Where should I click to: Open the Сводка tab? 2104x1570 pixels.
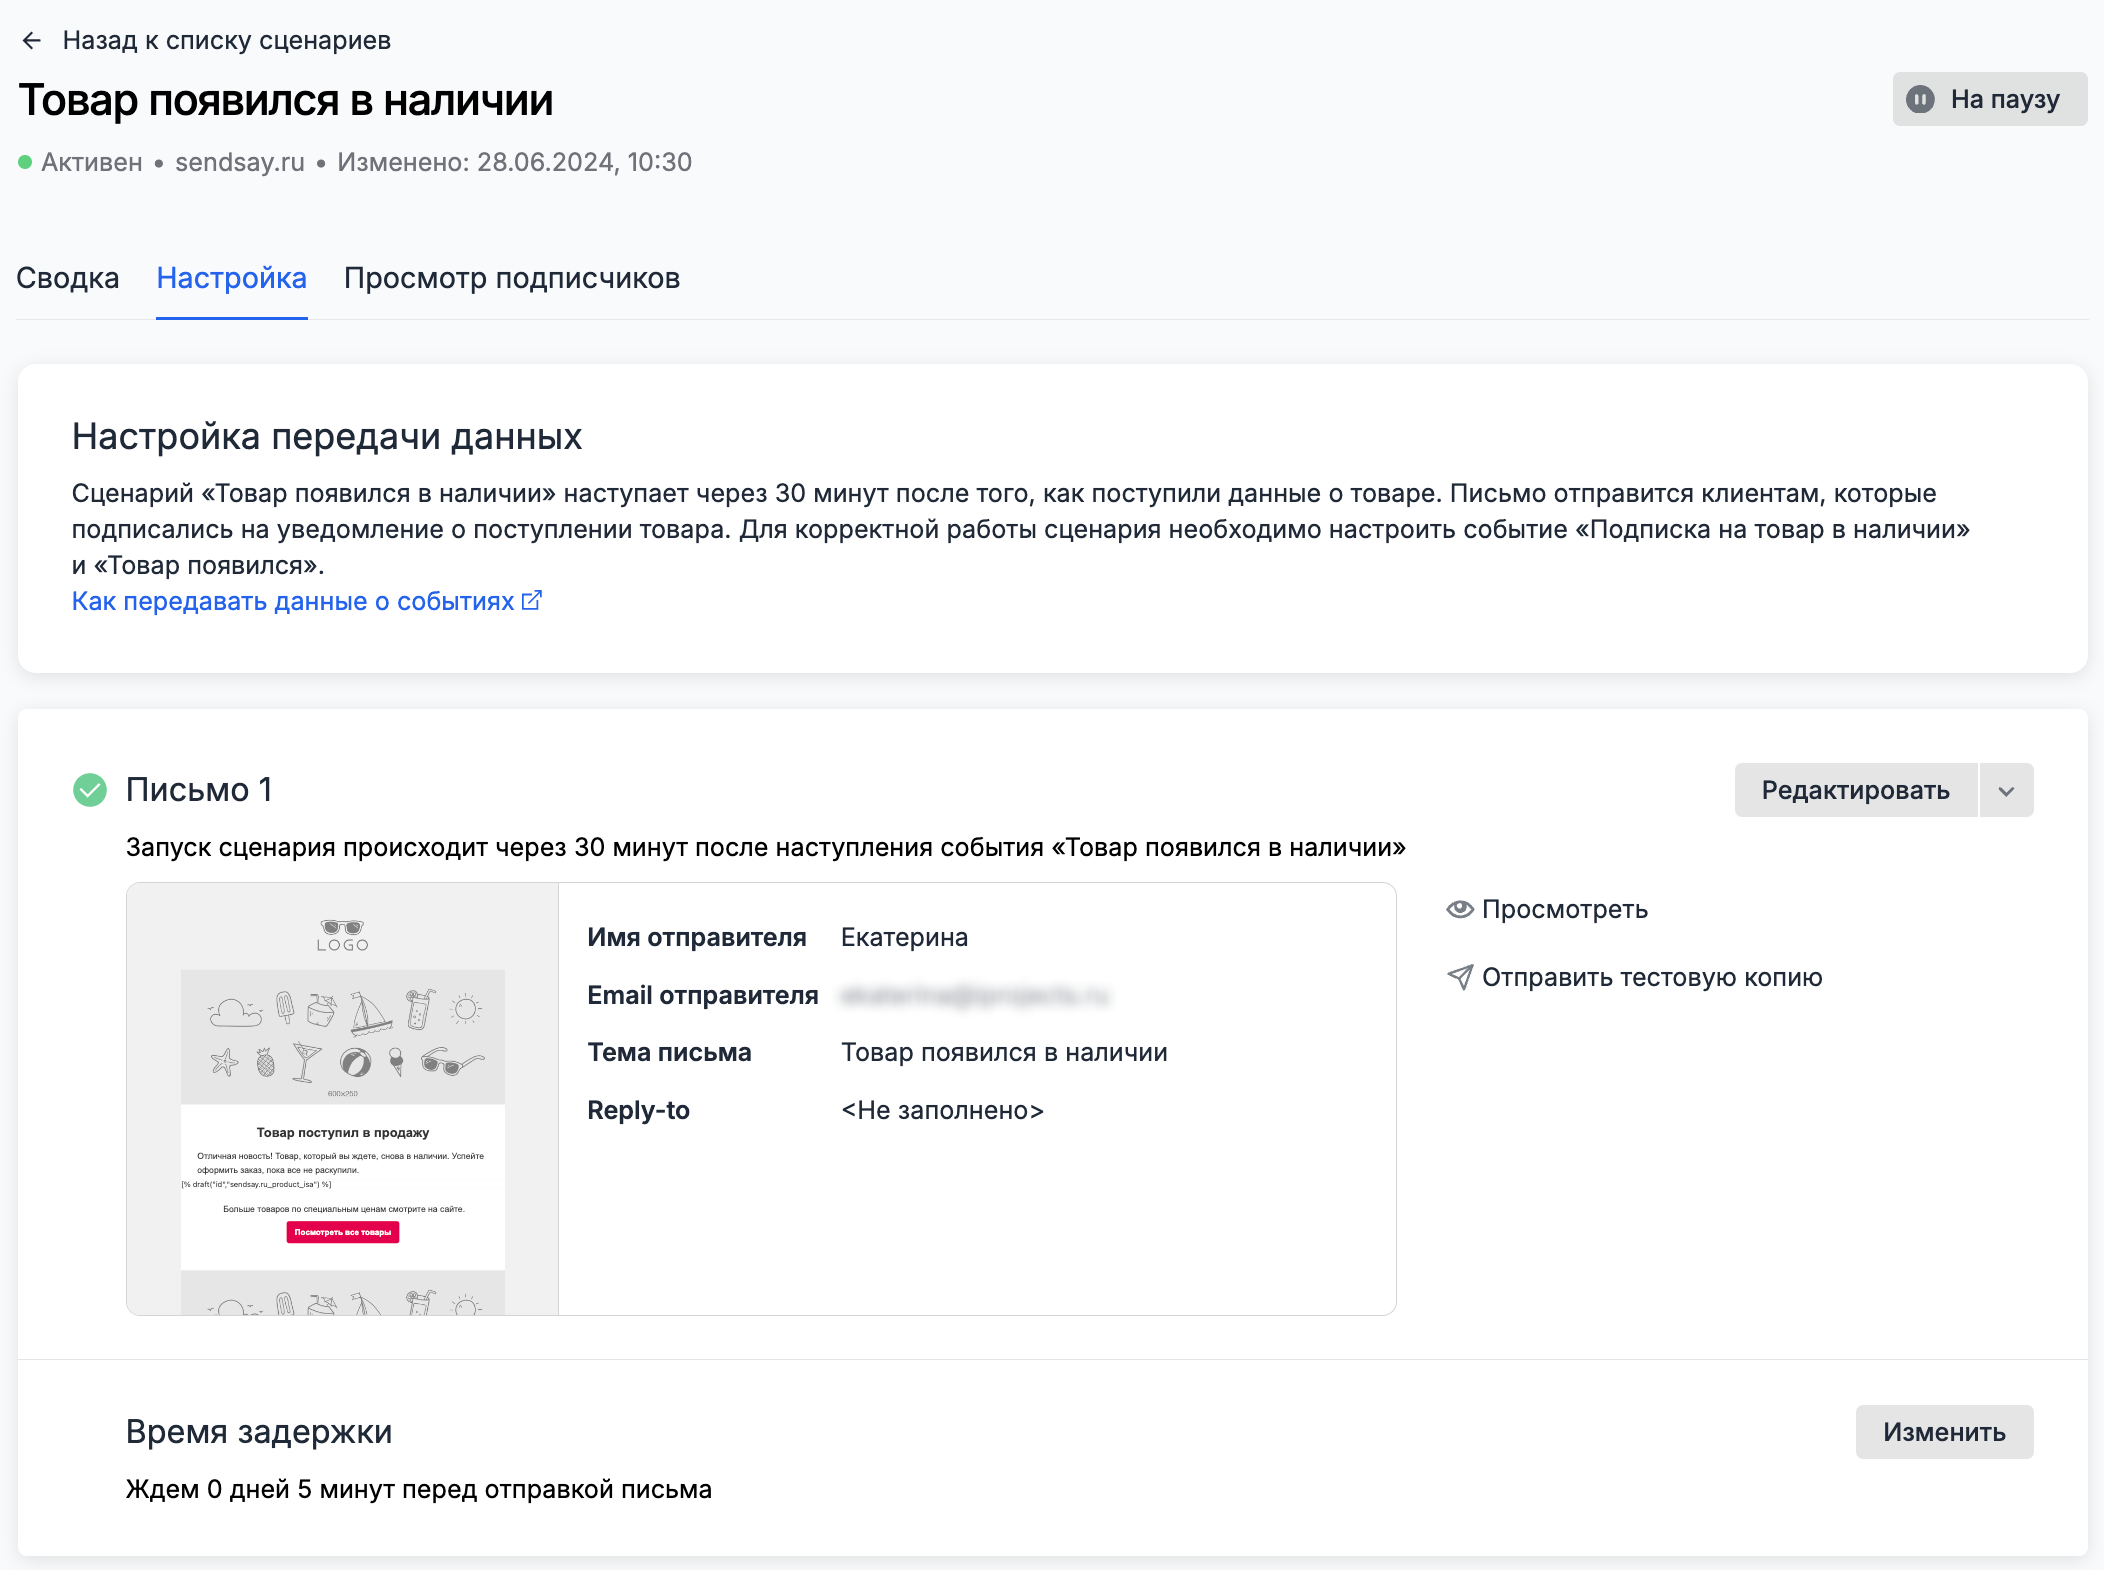(x=68, y=278)
